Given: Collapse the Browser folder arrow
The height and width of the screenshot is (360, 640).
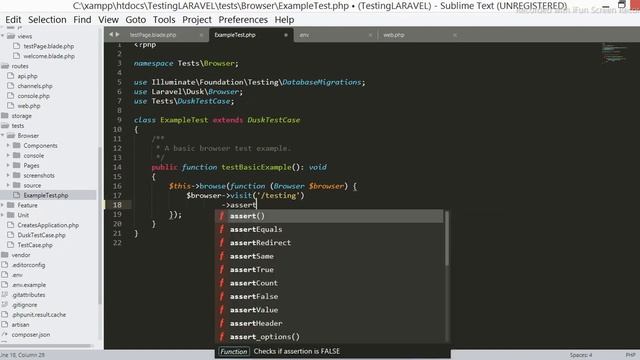Looking at the screenshot, I should pos(2,136).
